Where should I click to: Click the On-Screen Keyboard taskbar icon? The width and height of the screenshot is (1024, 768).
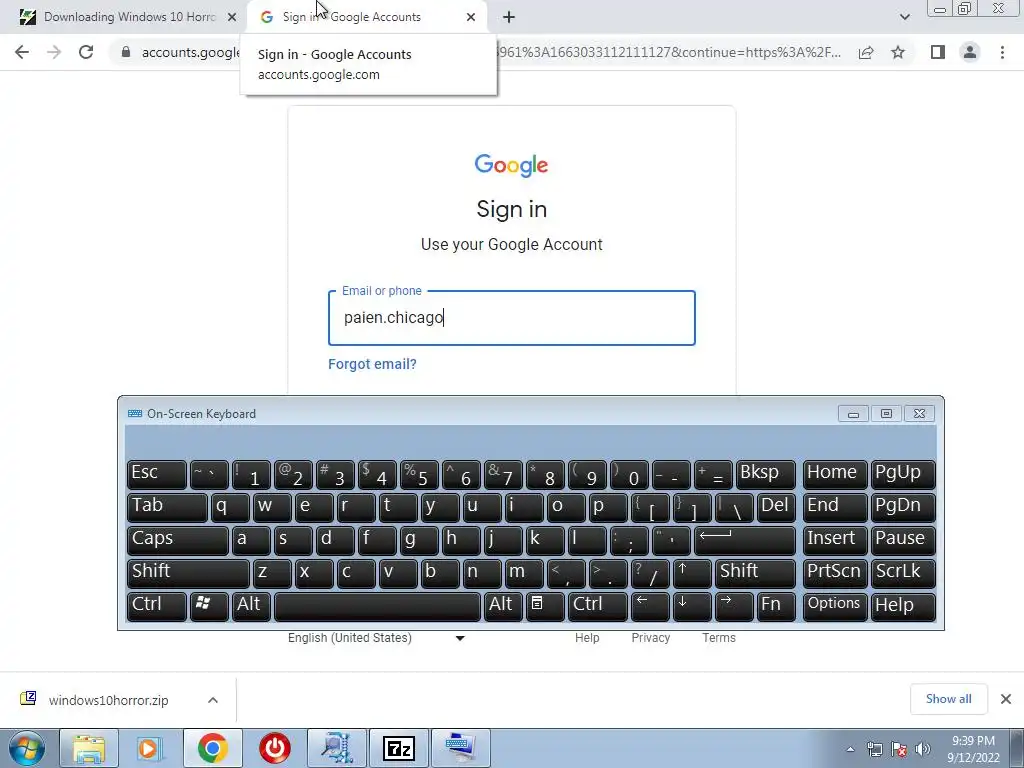coord(460,748)
